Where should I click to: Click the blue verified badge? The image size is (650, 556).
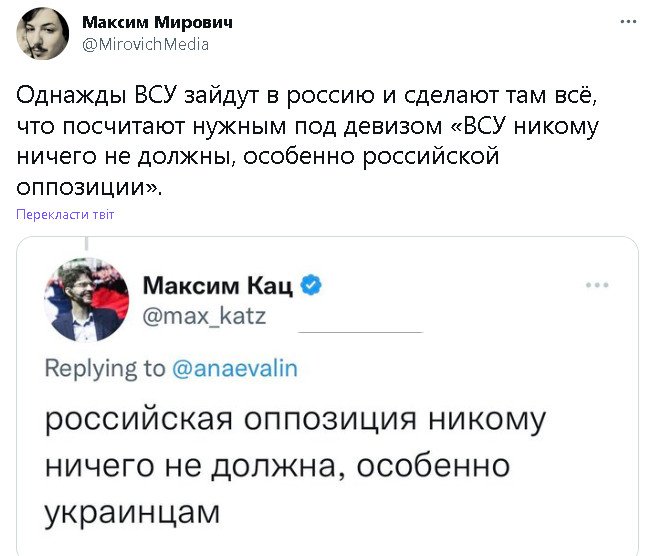tap(311, 287)
